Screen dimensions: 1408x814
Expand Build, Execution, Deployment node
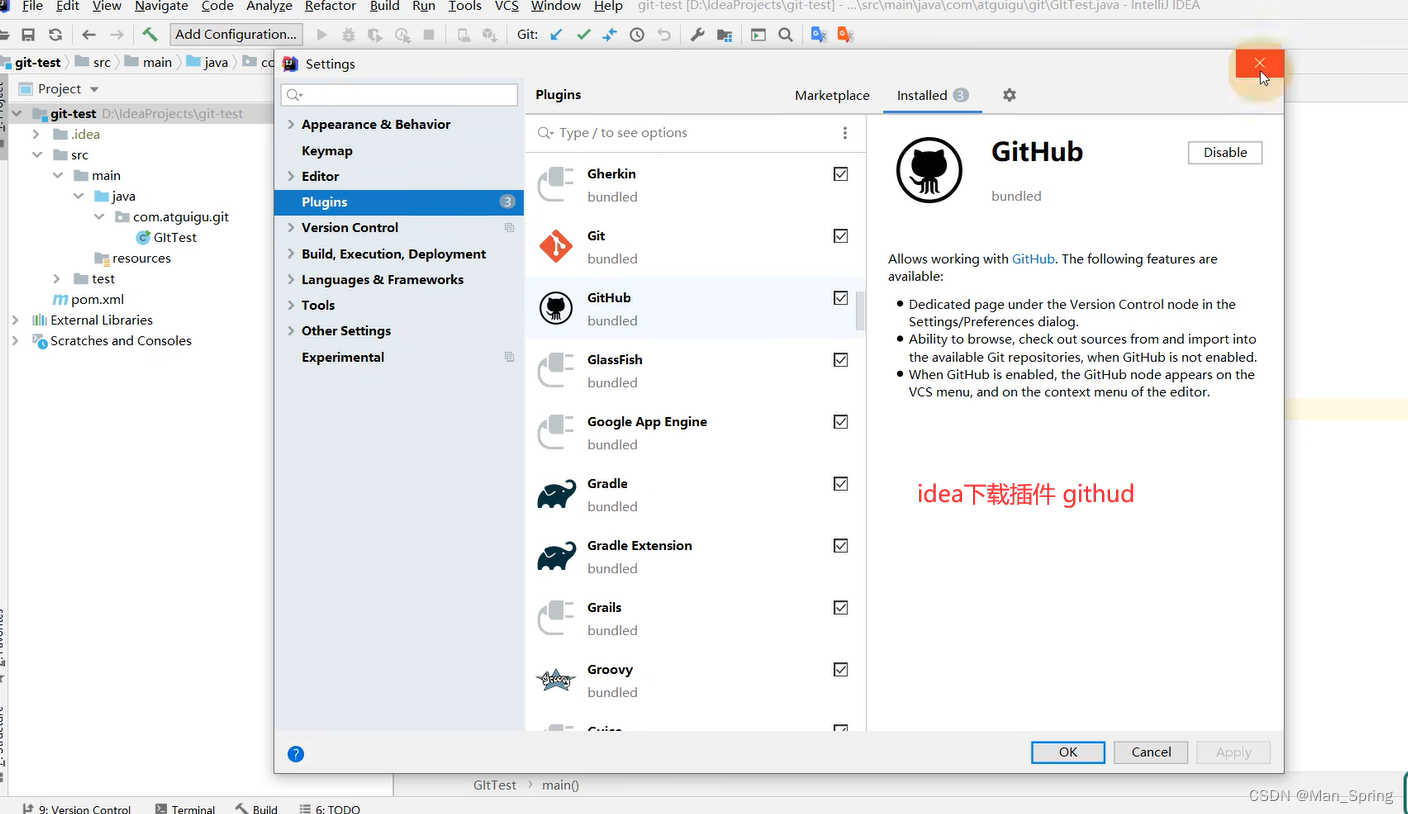291,254
